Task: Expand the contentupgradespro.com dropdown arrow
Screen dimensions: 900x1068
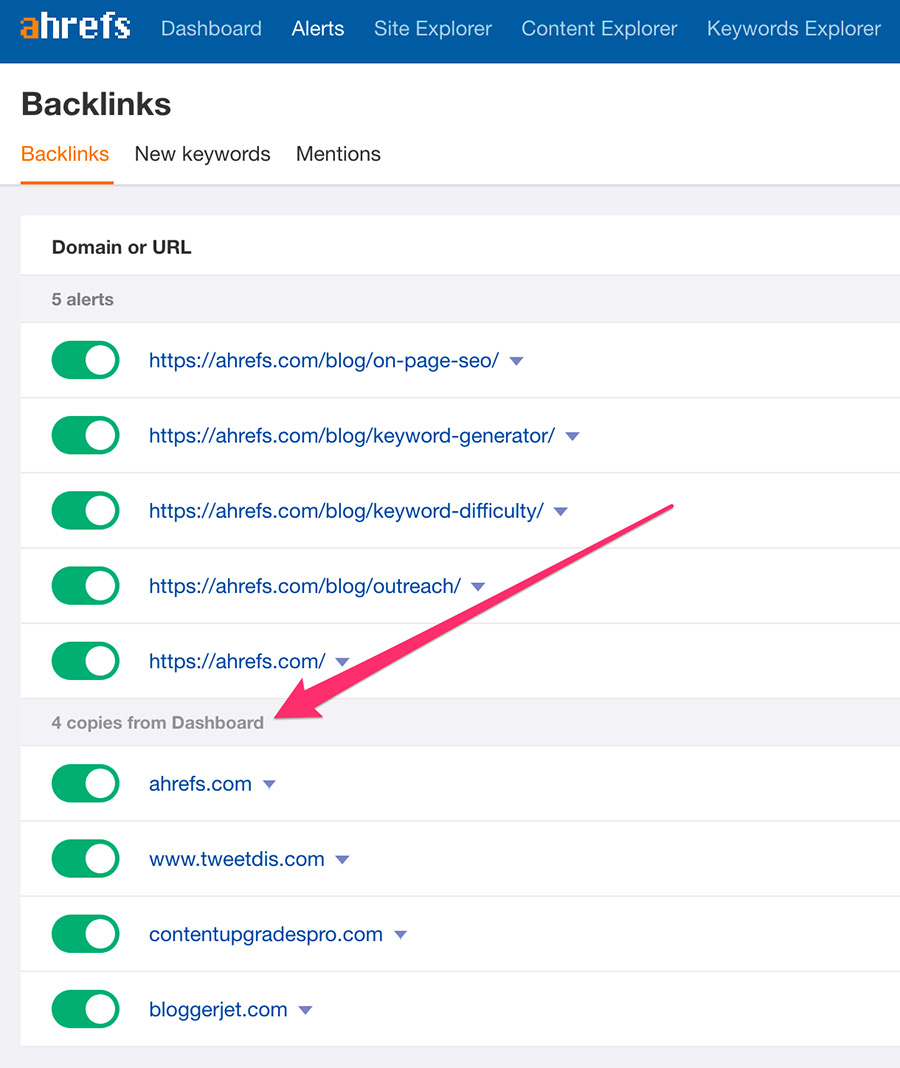Action: coord(400,935)
